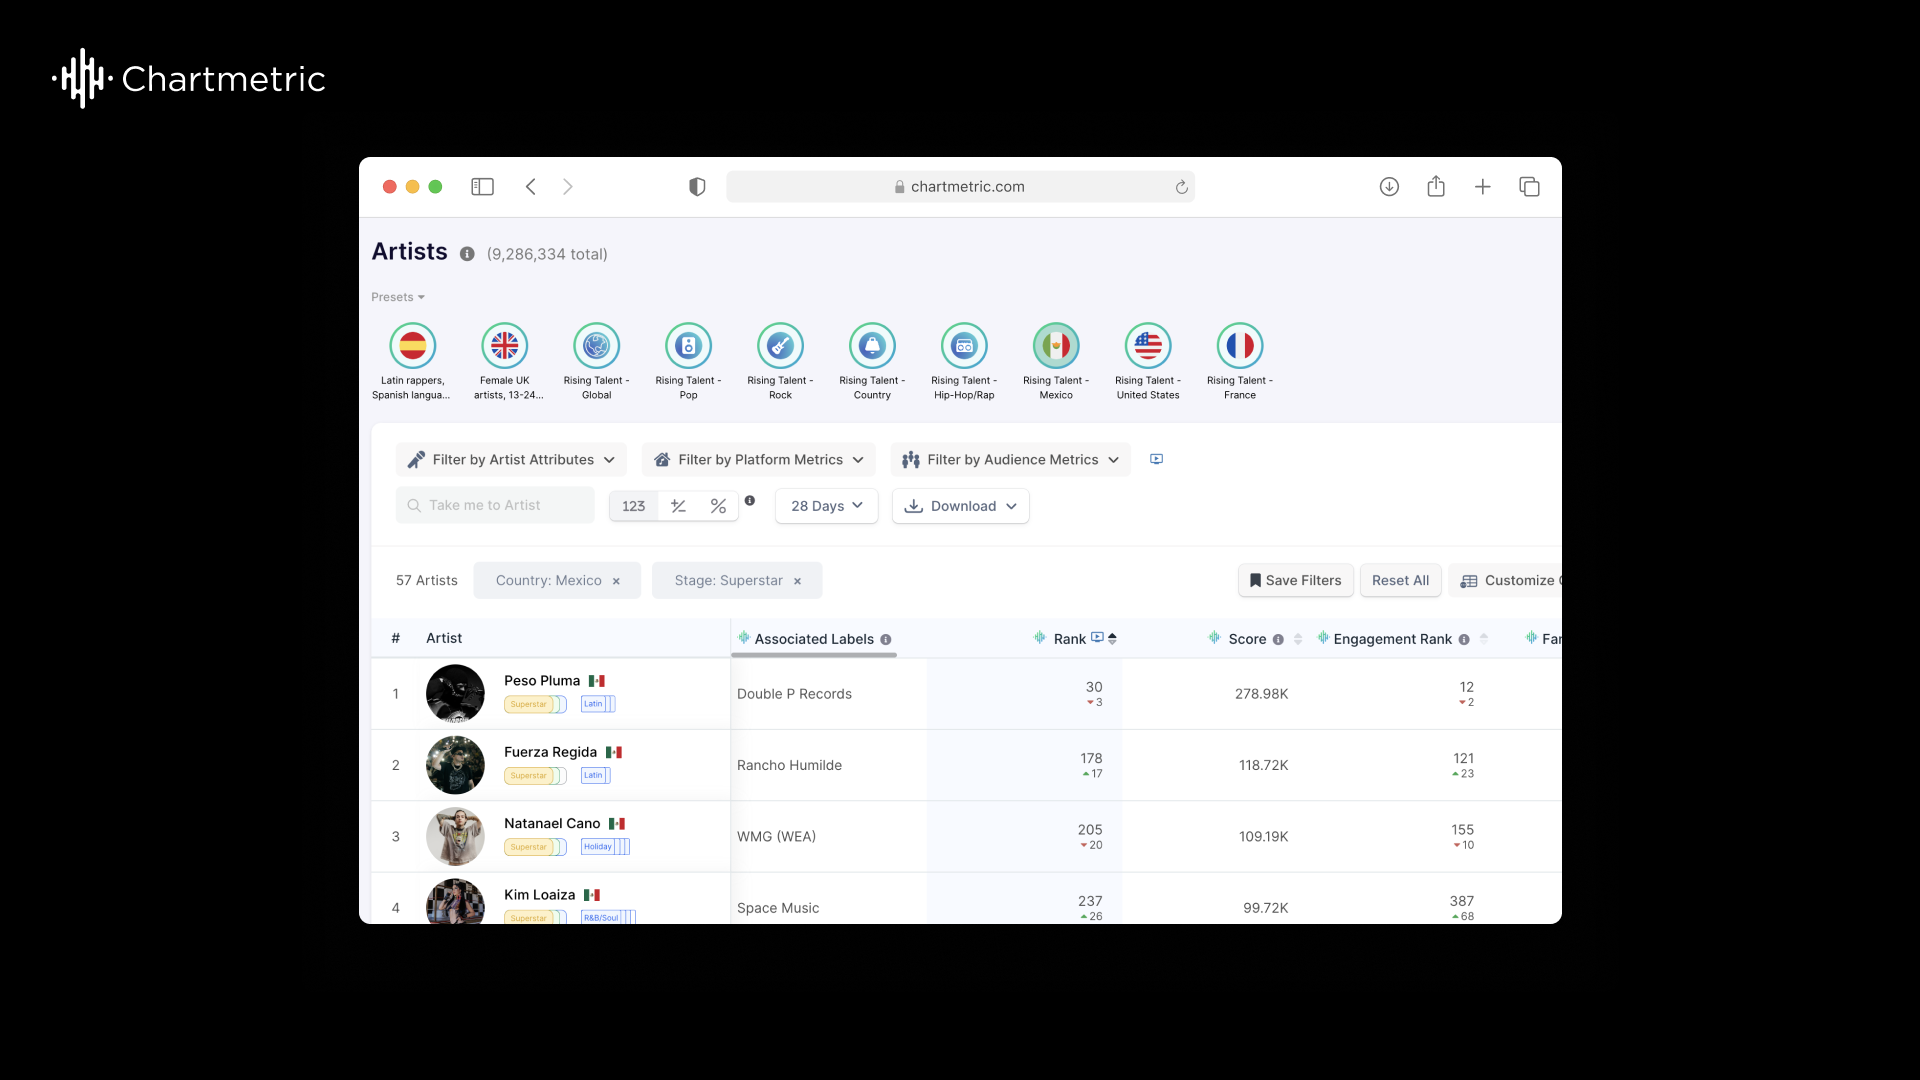This screenshot has width=1920, height=1080.
Task: Open the Rising Talent Hip-Hop/Rap preset
Action: (x=964, y=361)
